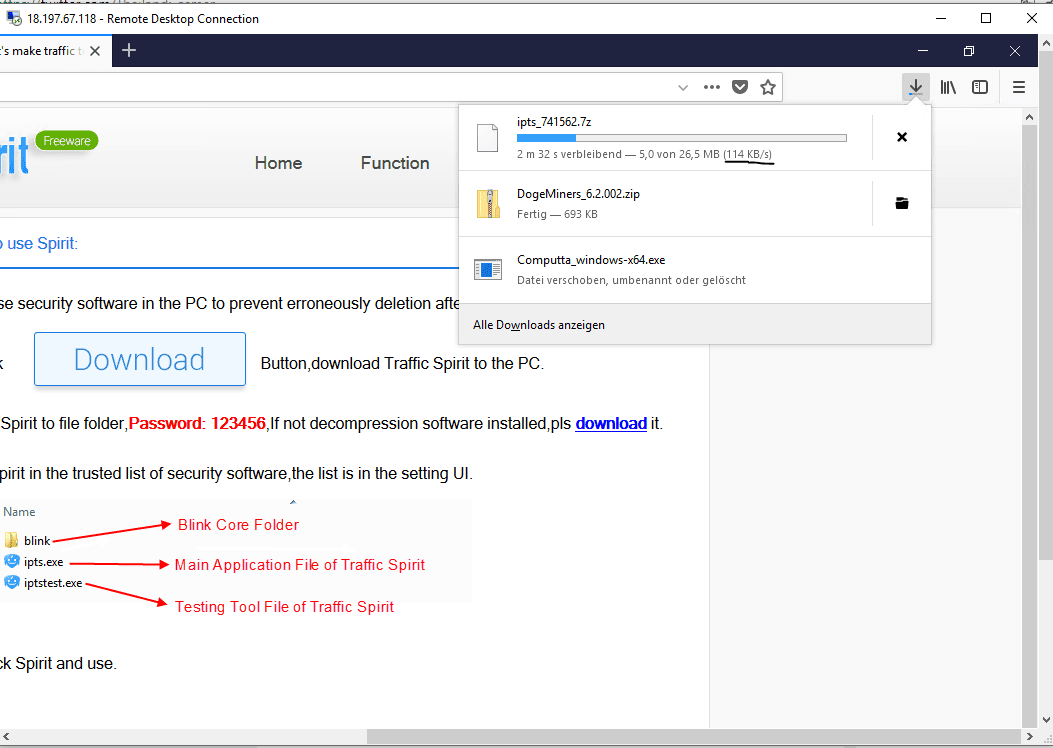Viewport: 1053px width, 748px height.
Task: Click the ipts_741562.7z file icon
Action: point(488,138)
